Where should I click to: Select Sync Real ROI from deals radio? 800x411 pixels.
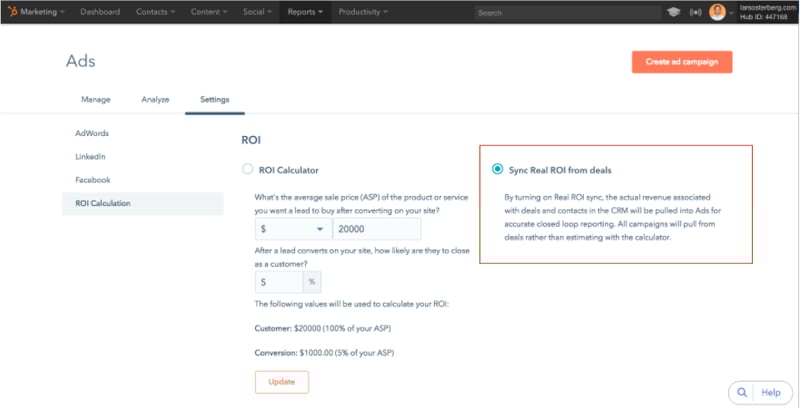(x=497, y=169)
